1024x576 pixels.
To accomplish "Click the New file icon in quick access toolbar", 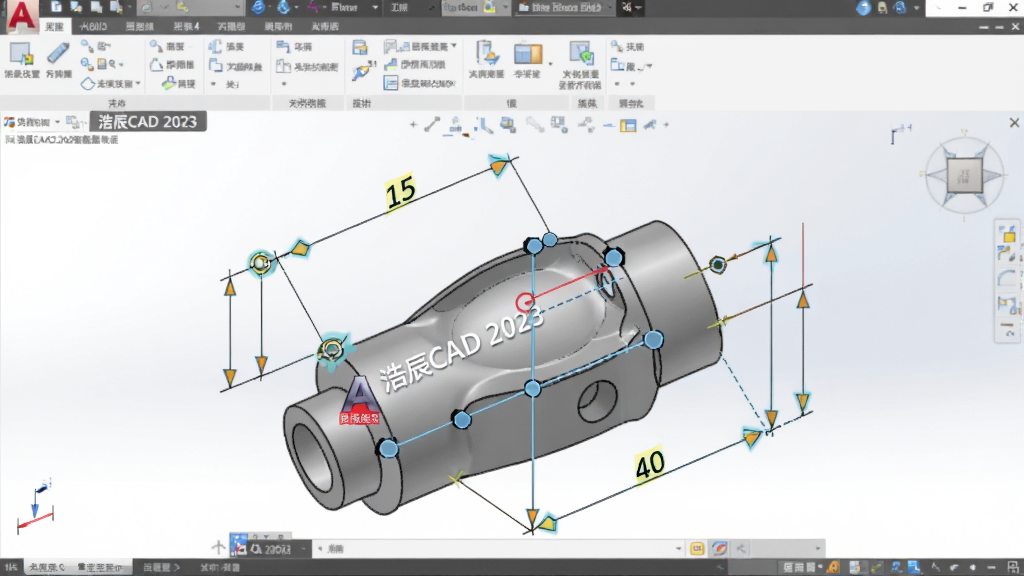I will click(57, 7).
